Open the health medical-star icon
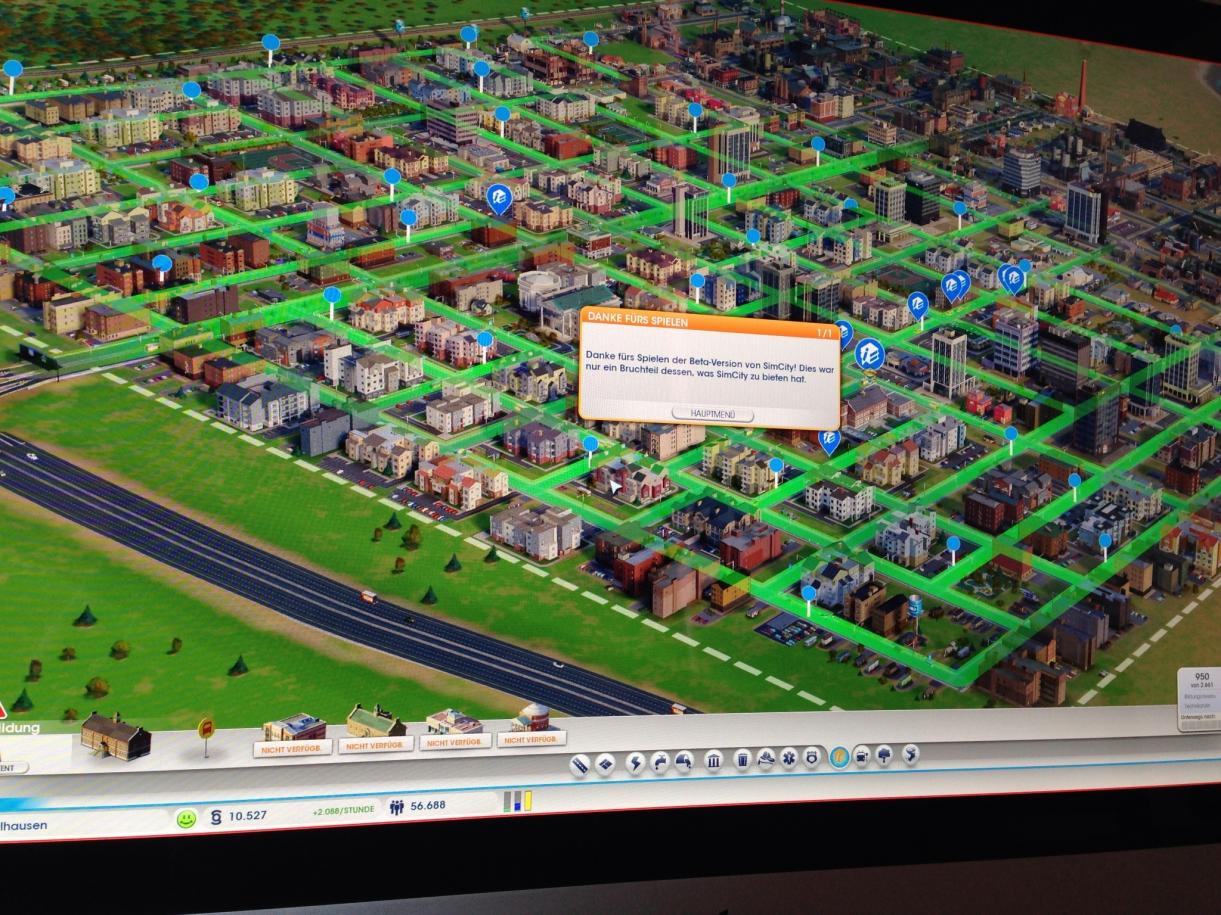 click(789, 758)
